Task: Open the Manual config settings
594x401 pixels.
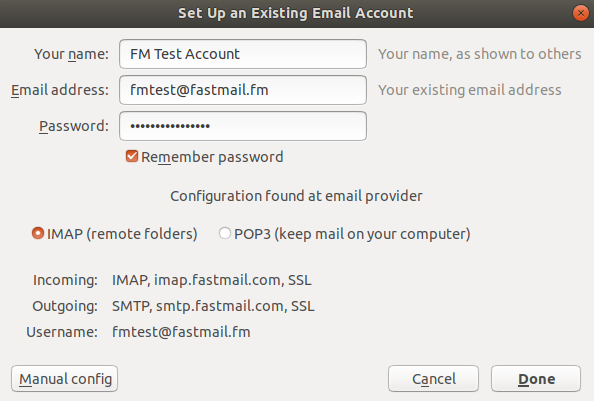Action: 64,379
